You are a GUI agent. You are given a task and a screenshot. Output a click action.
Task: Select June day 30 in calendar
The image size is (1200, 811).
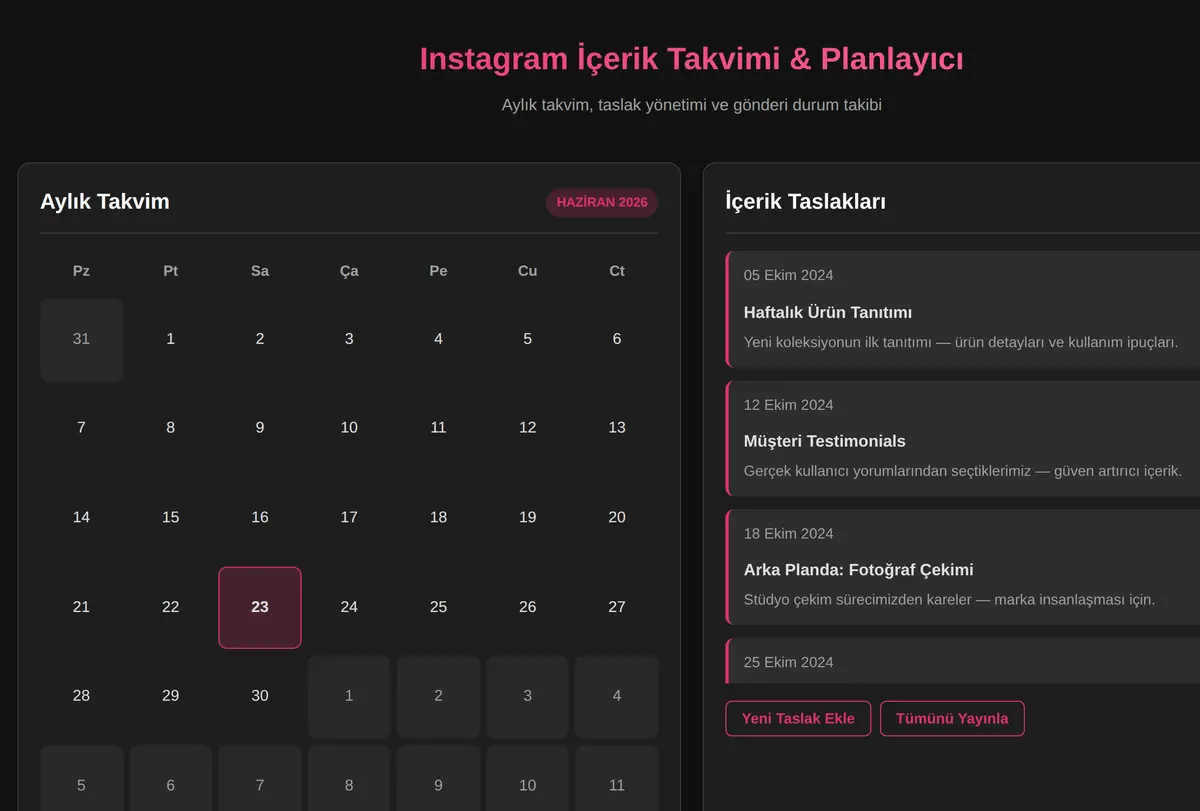(x=260, y=696)
